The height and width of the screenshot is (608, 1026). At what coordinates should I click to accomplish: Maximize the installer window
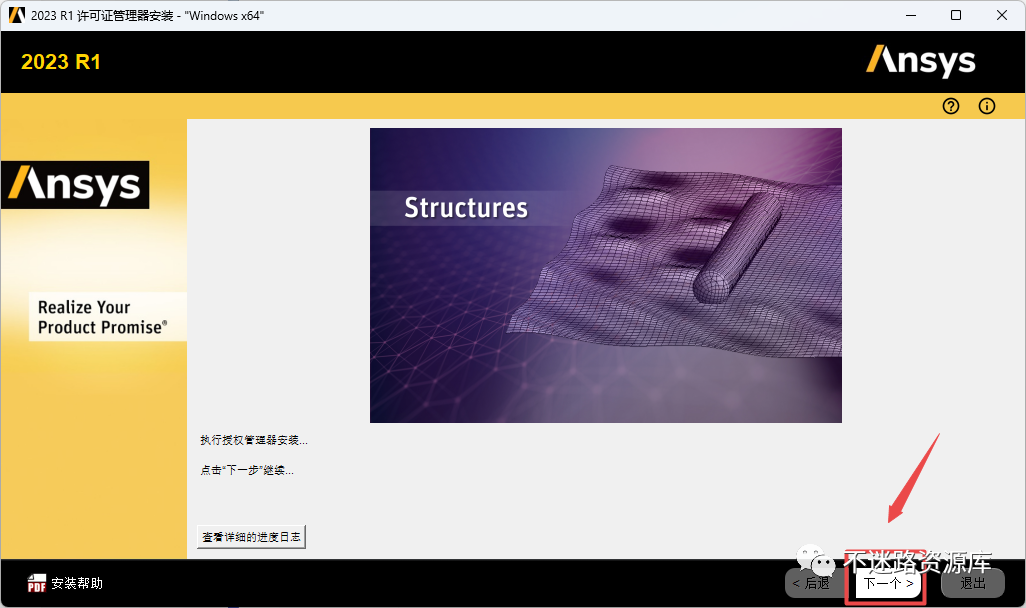[x=956, y=15]
